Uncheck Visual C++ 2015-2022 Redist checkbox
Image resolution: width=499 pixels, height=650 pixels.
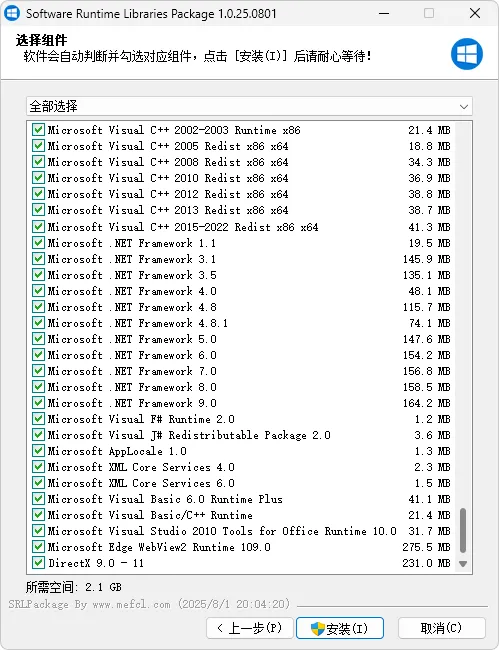[x=38, y=227]
